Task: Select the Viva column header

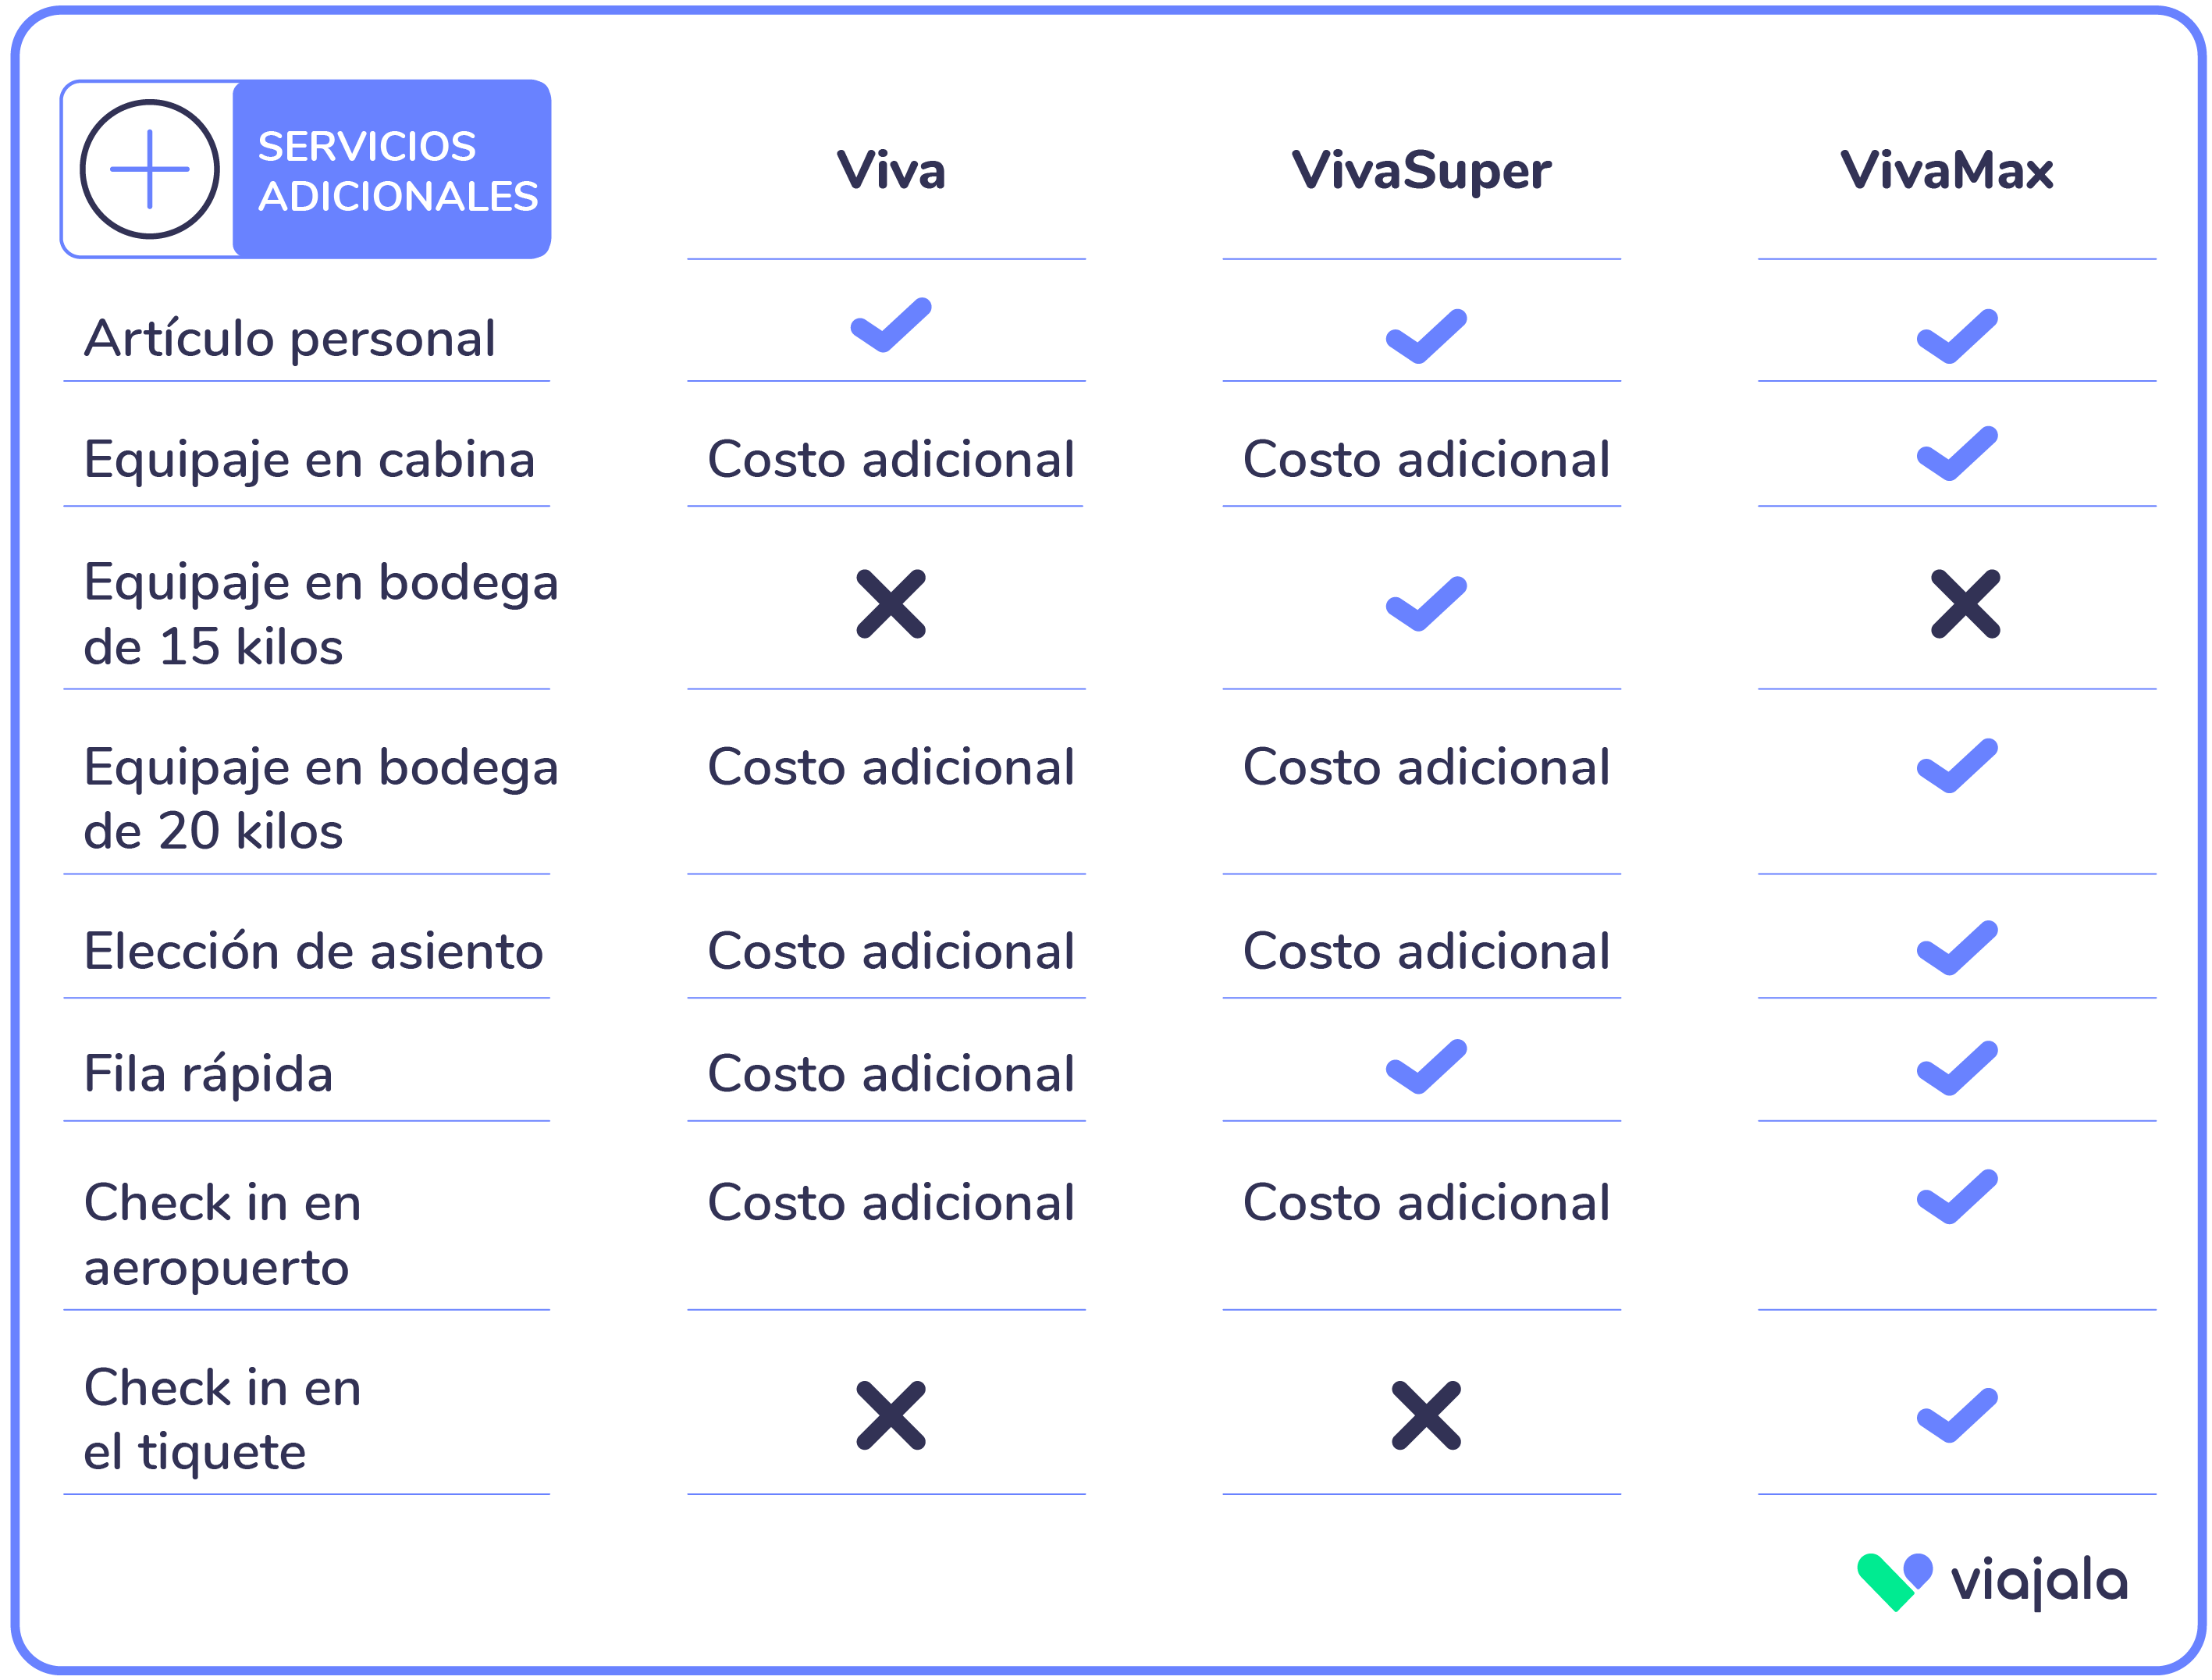Action: pos(891,170)
